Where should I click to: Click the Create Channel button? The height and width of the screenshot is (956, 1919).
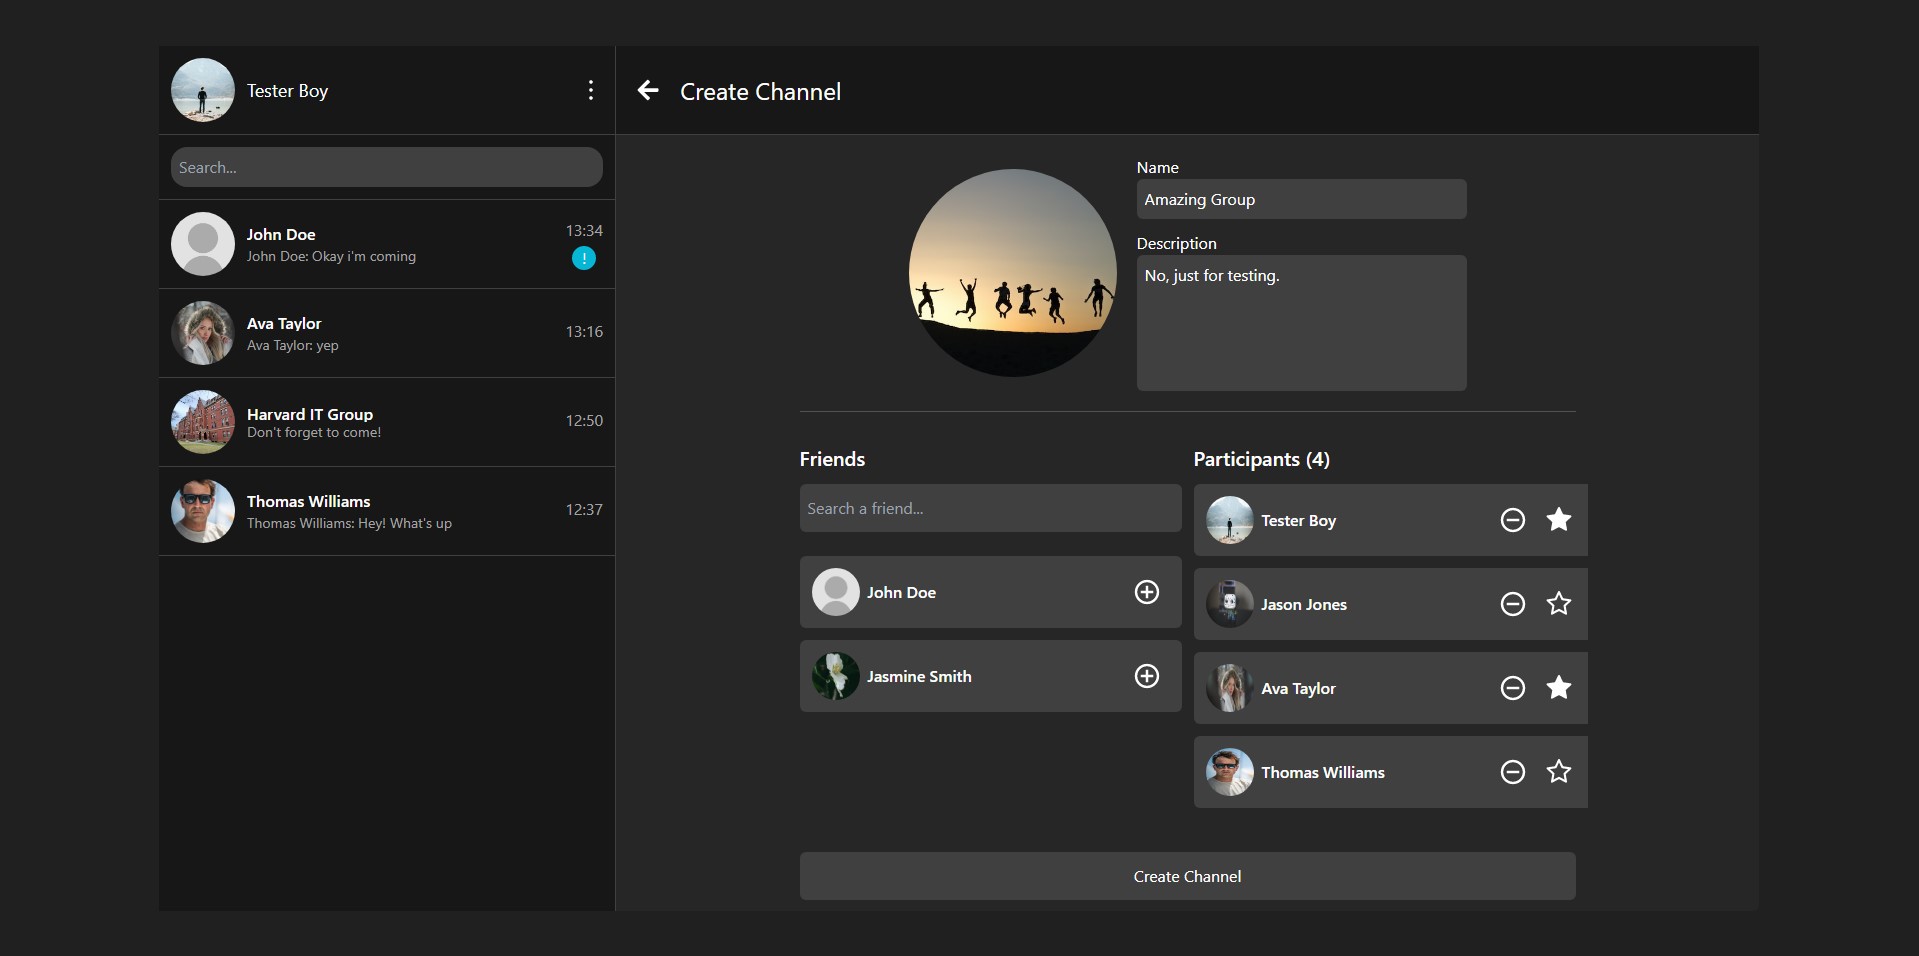1187,876
